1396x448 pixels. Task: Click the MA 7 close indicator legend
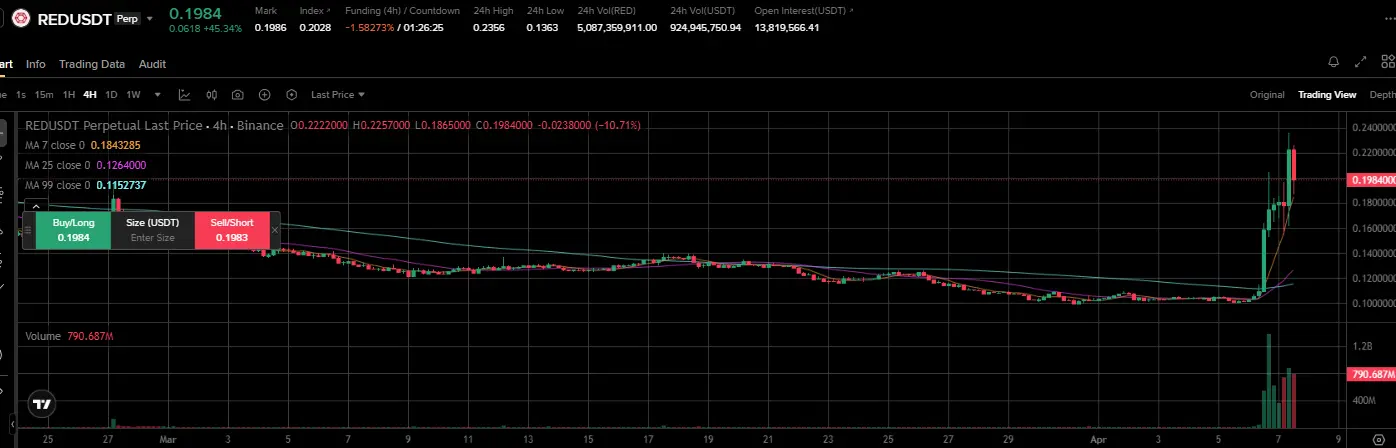point(85,146)
